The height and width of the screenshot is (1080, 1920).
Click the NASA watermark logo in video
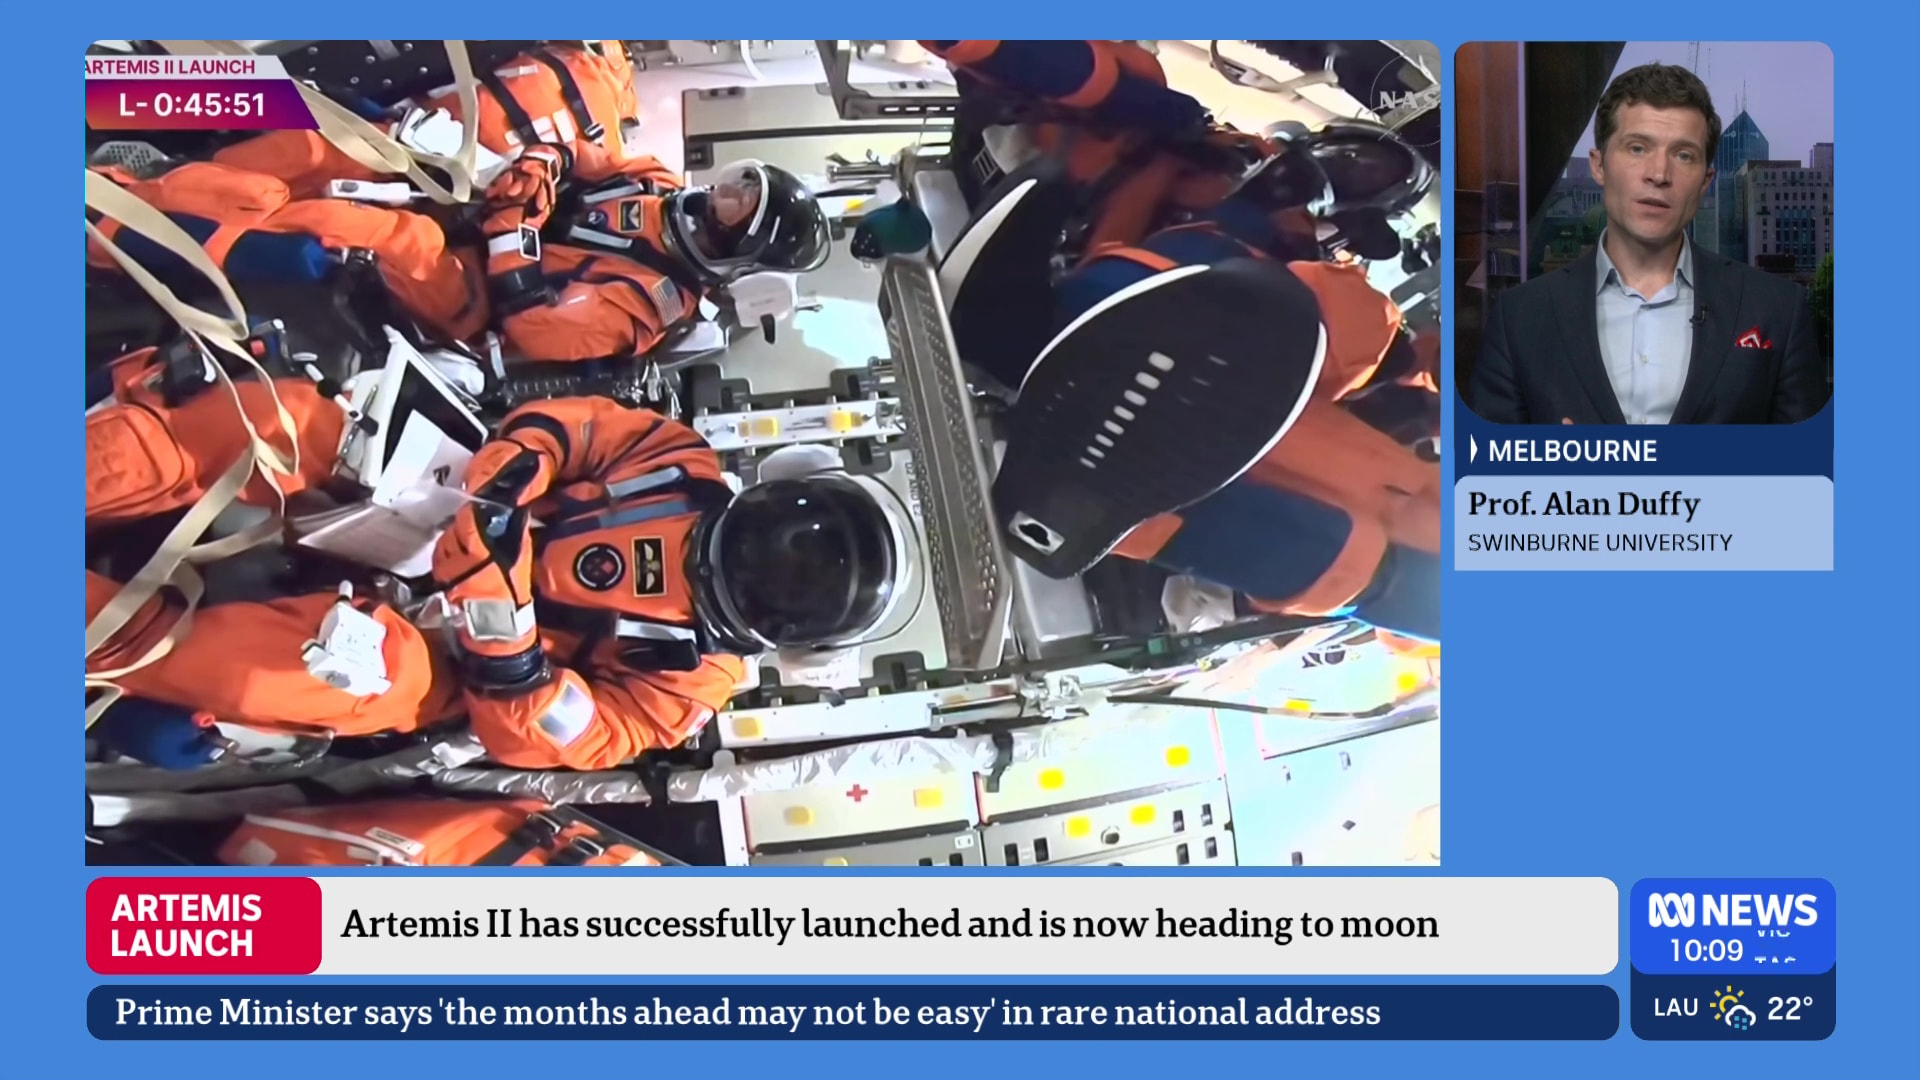[1404, 97]
